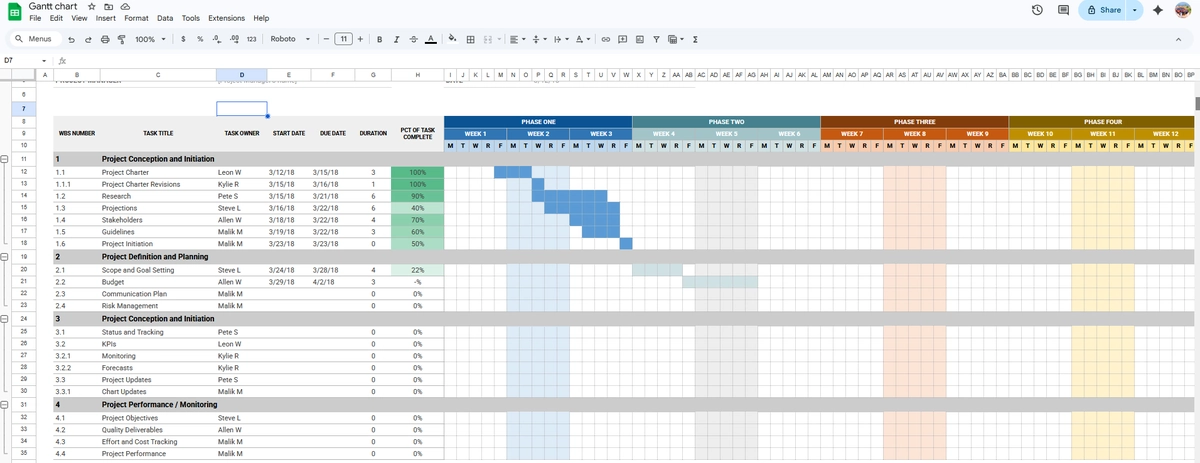The image size is (1200, 463).
Task: Open the Data menu
Action: [165, 18]
